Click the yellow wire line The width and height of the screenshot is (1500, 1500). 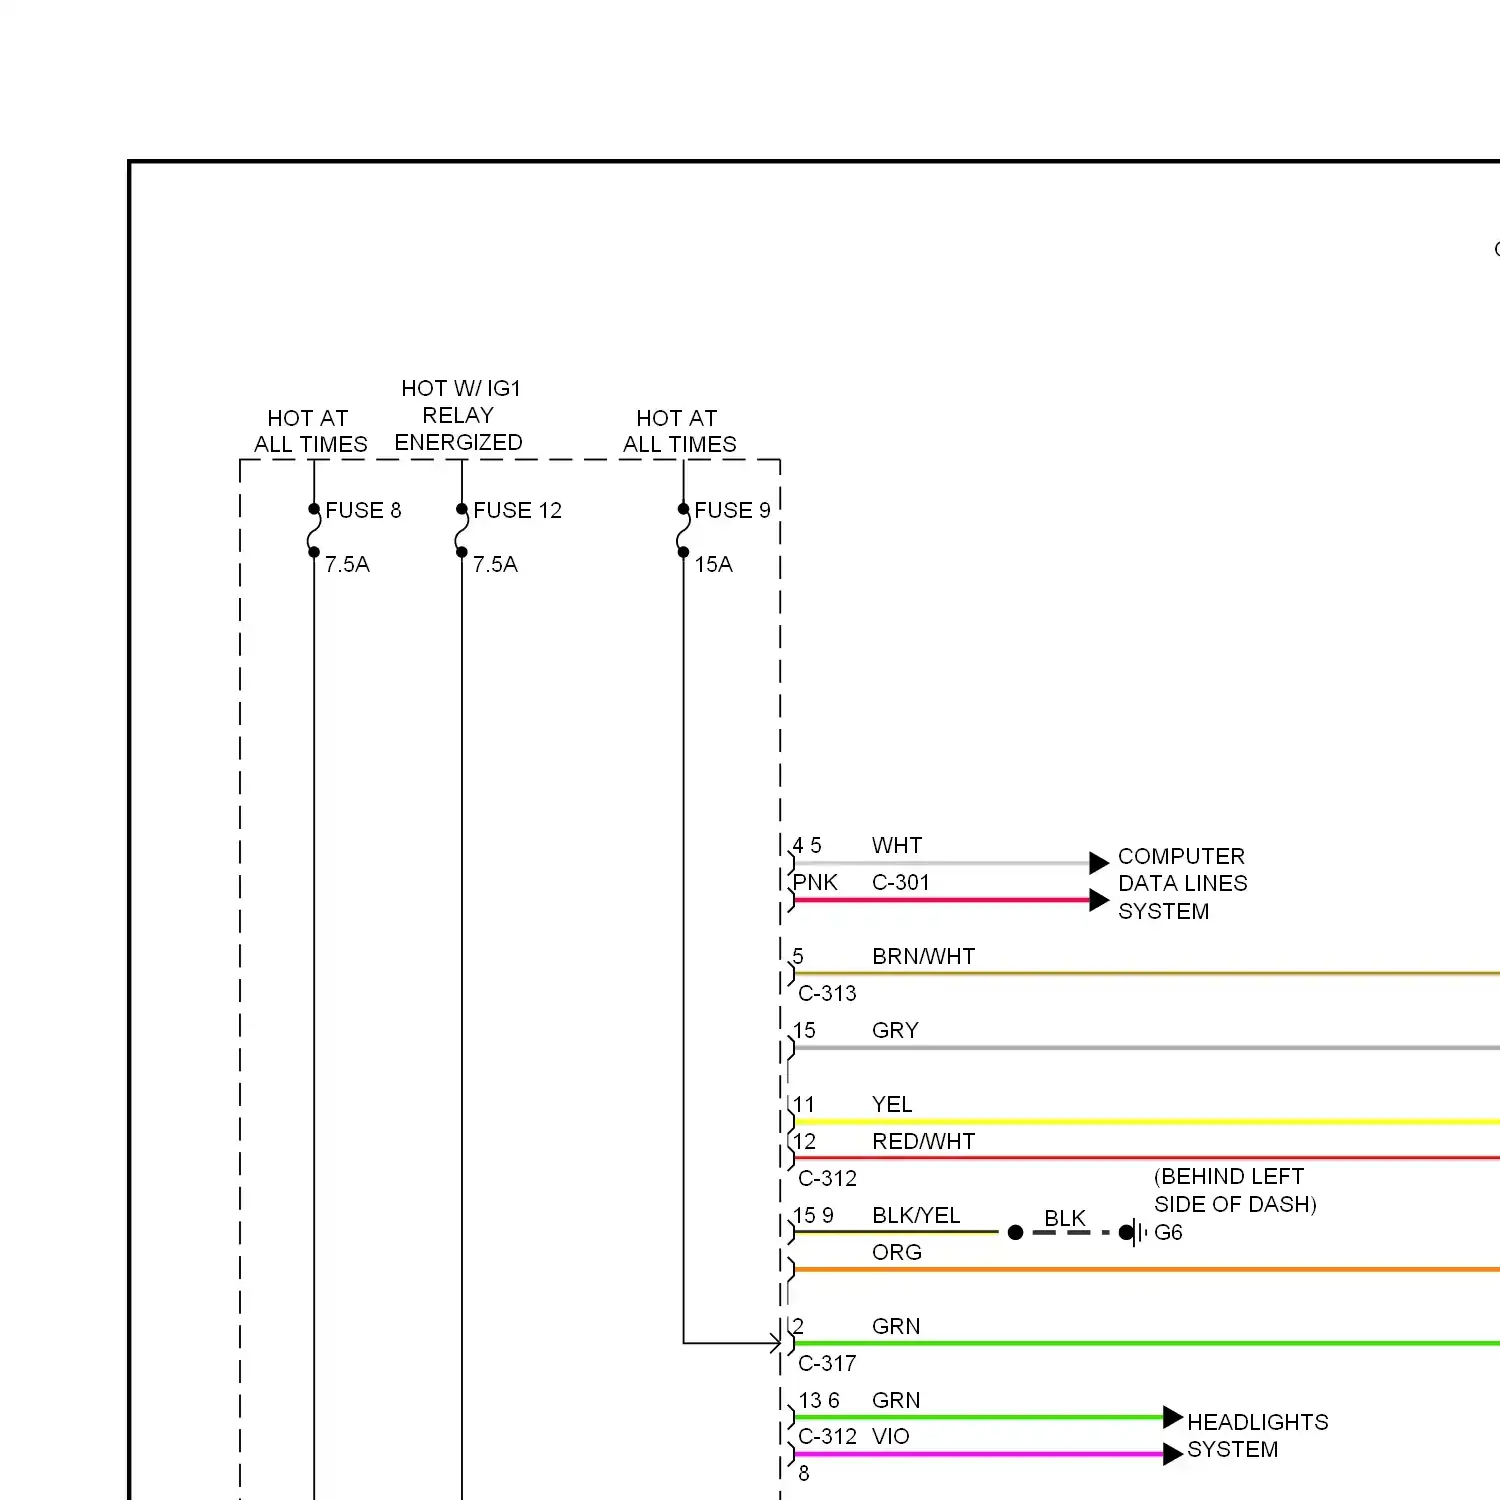coord(1147,1122)
